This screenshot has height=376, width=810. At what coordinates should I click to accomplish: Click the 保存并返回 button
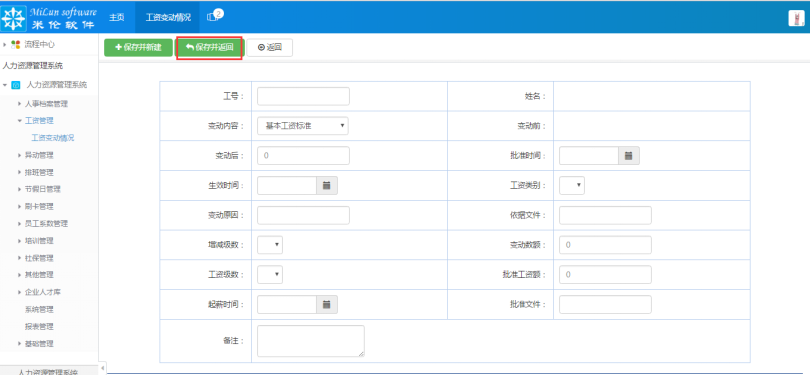tap(209, 48)
